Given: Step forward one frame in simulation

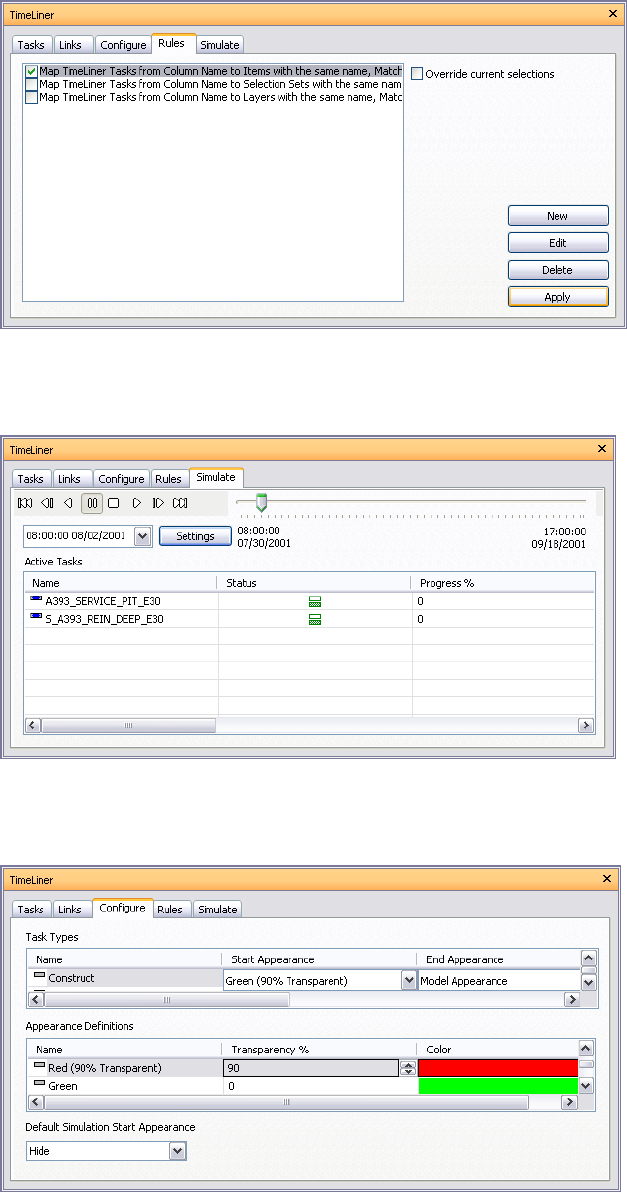Looking at the screenshot, I should pos(159,502).
